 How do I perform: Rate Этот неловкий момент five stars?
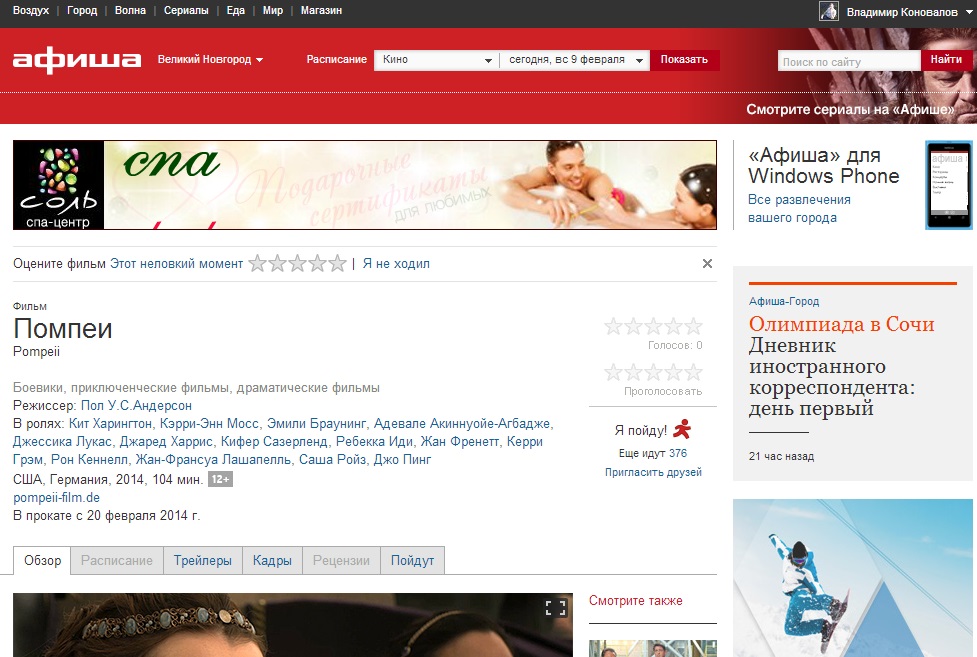pyautogui.click(x=337, y=264)
